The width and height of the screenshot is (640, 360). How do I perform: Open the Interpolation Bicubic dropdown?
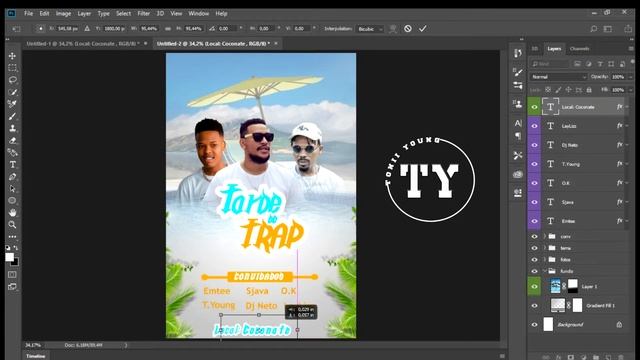(x=370, y=29)
